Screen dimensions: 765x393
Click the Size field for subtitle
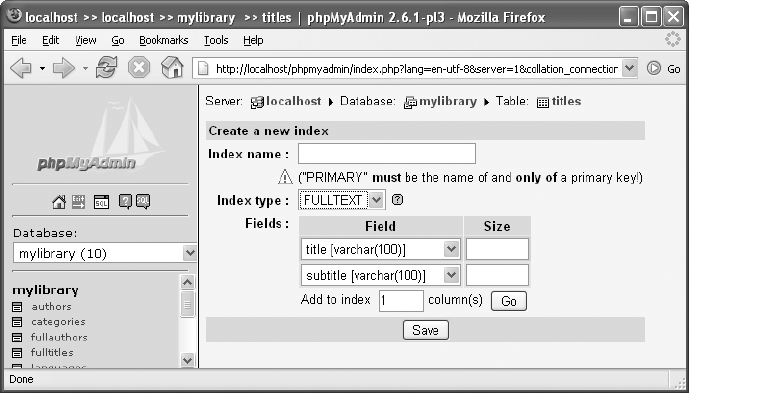point(497,275)
